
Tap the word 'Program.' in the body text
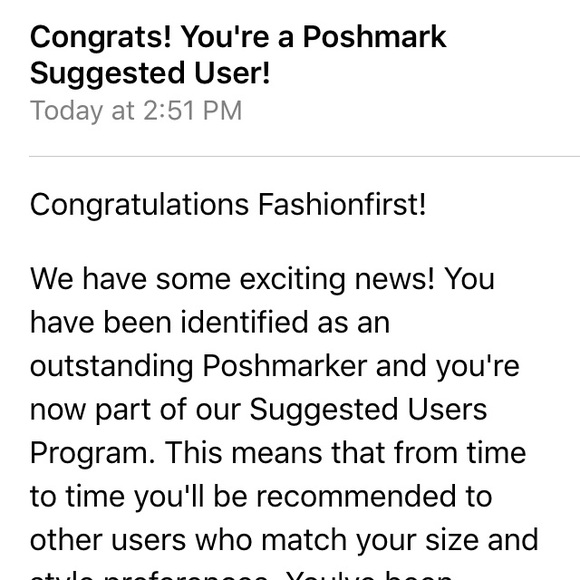coord(92,454)
